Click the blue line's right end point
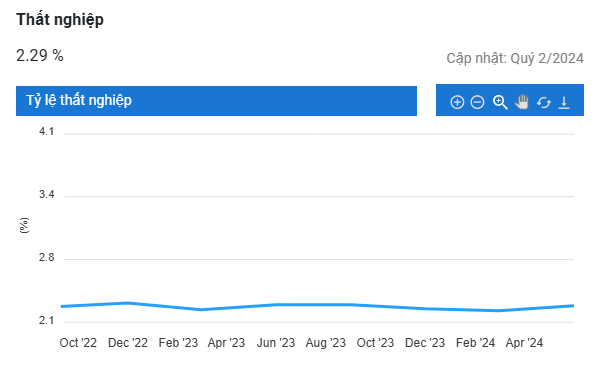 [572, 306]
